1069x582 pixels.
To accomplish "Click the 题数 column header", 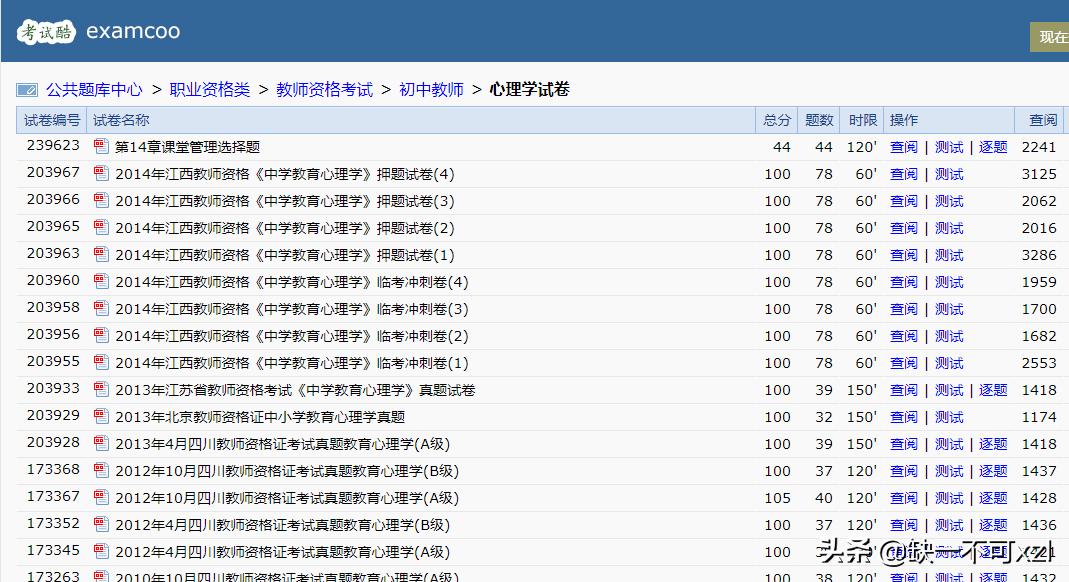I will click(x=819, y=120).
